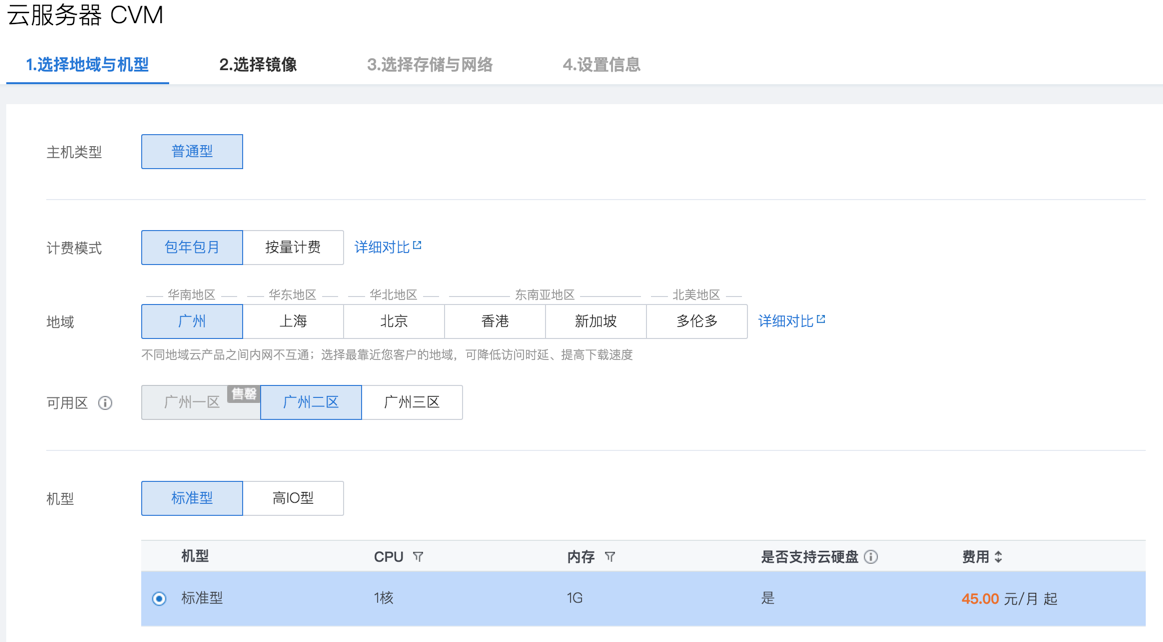
Task: Click the 售罄 sold-out badge
Action: coord(243,394)
